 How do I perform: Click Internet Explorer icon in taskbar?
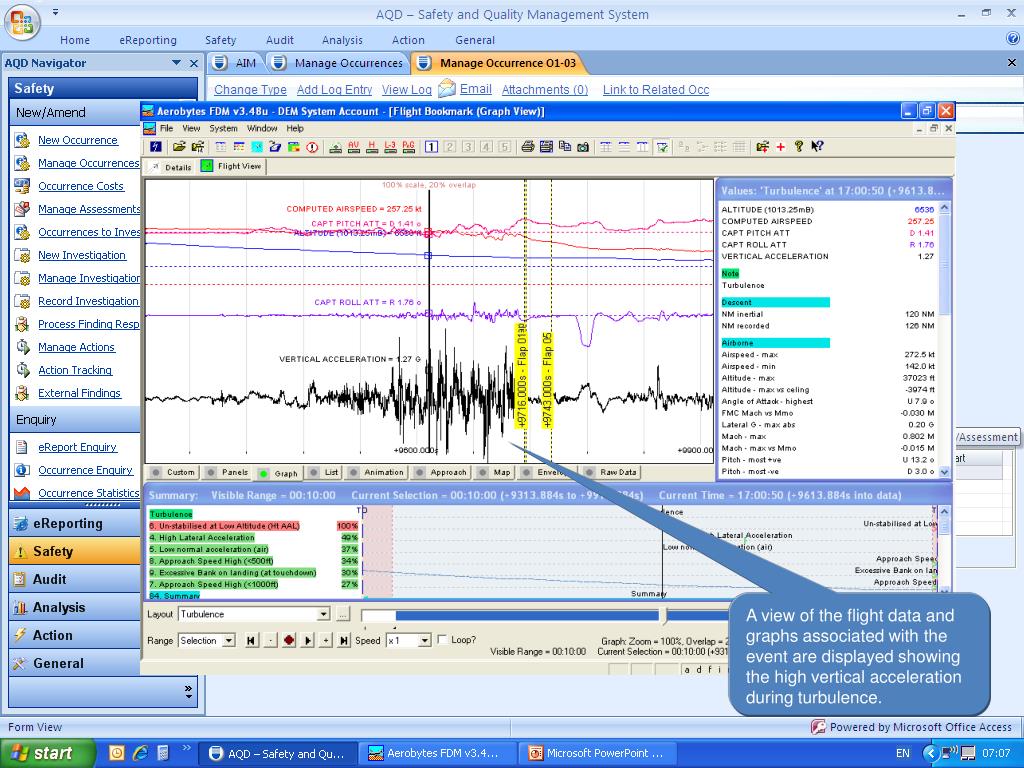point(140,753)
